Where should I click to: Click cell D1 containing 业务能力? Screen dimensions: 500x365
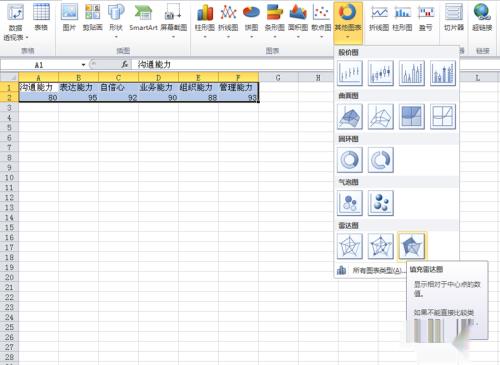(158, 87)
